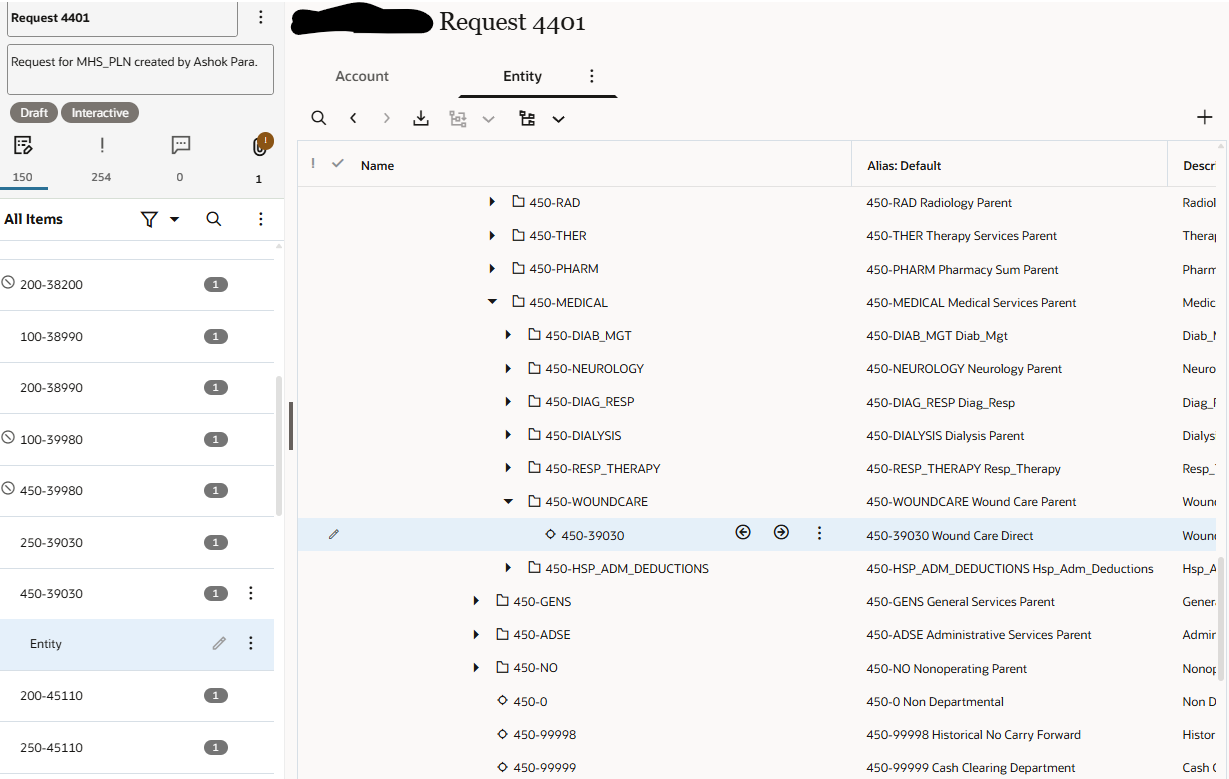
Task: Open the dropdown beside the hierarchy view icon
Action: (x=558, y=119)
